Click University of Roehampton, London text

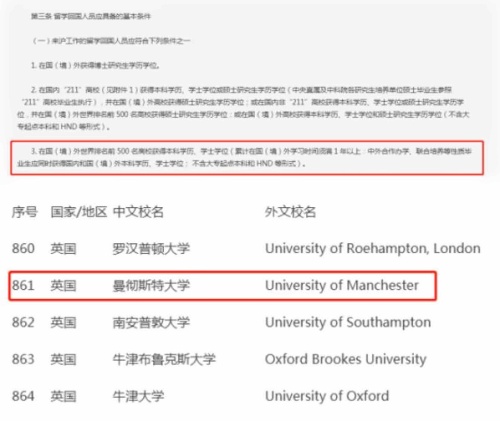[373, 249]
